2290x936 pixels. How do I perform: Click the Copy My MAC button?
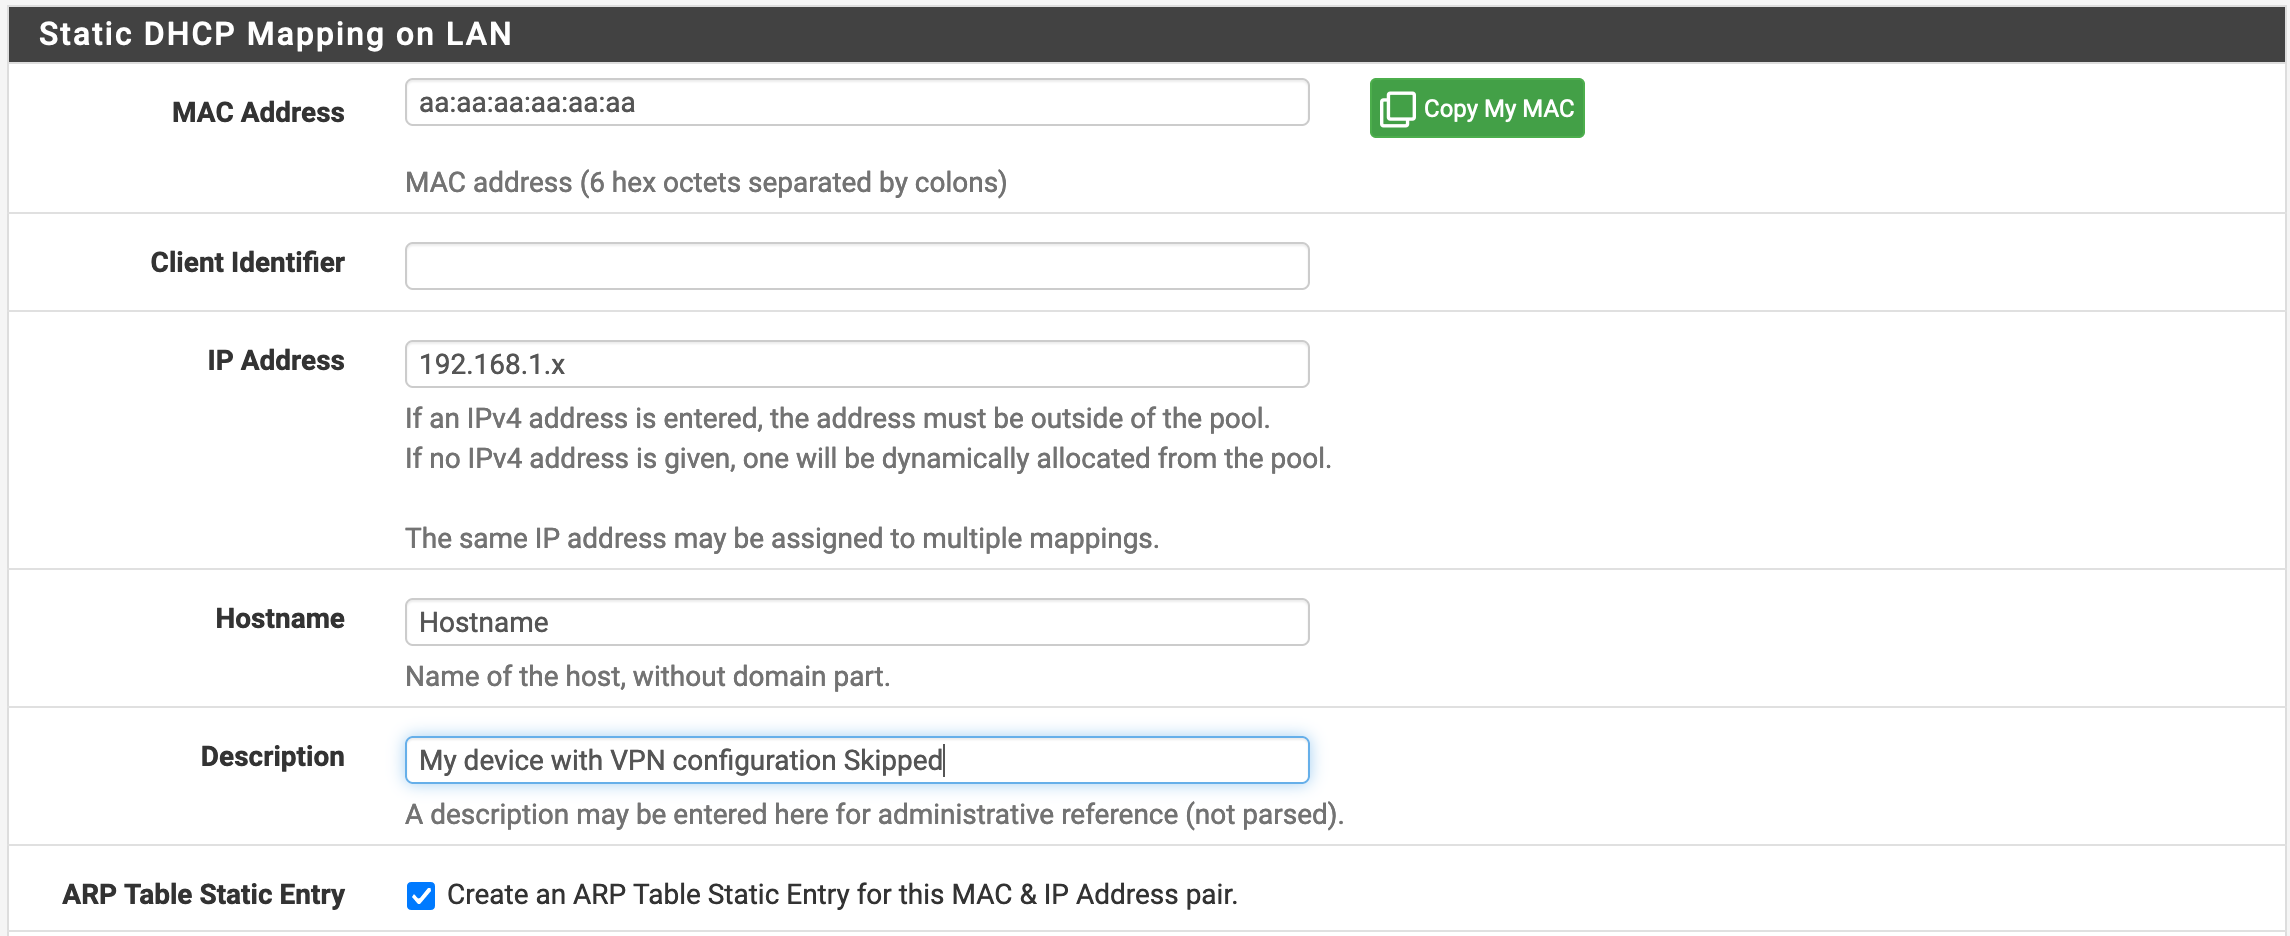pos(1476,108)
